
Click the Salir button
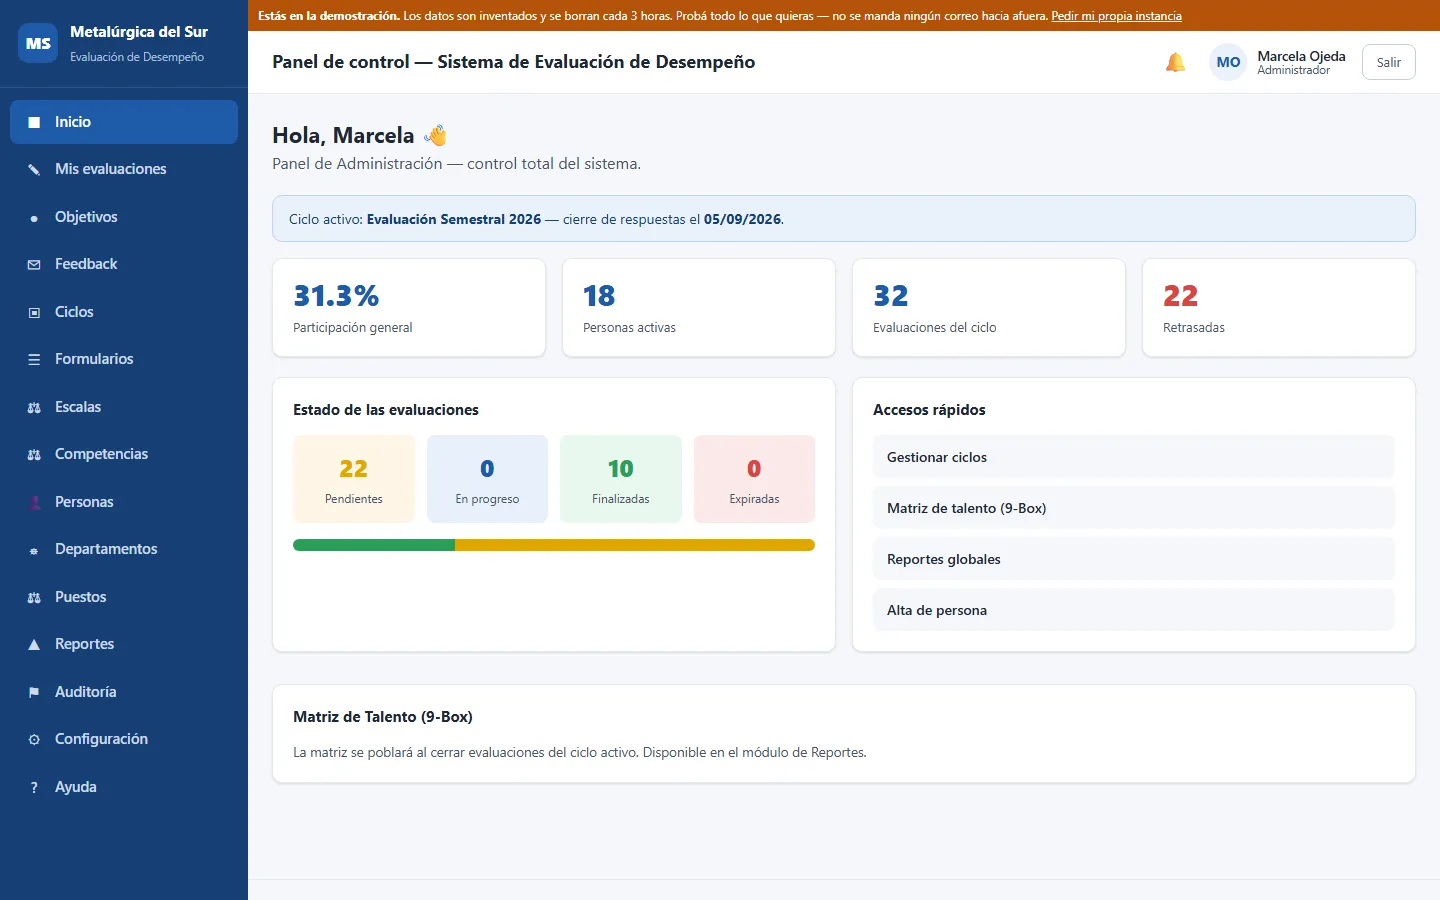pyautogui.click(x=1388, y=62)
